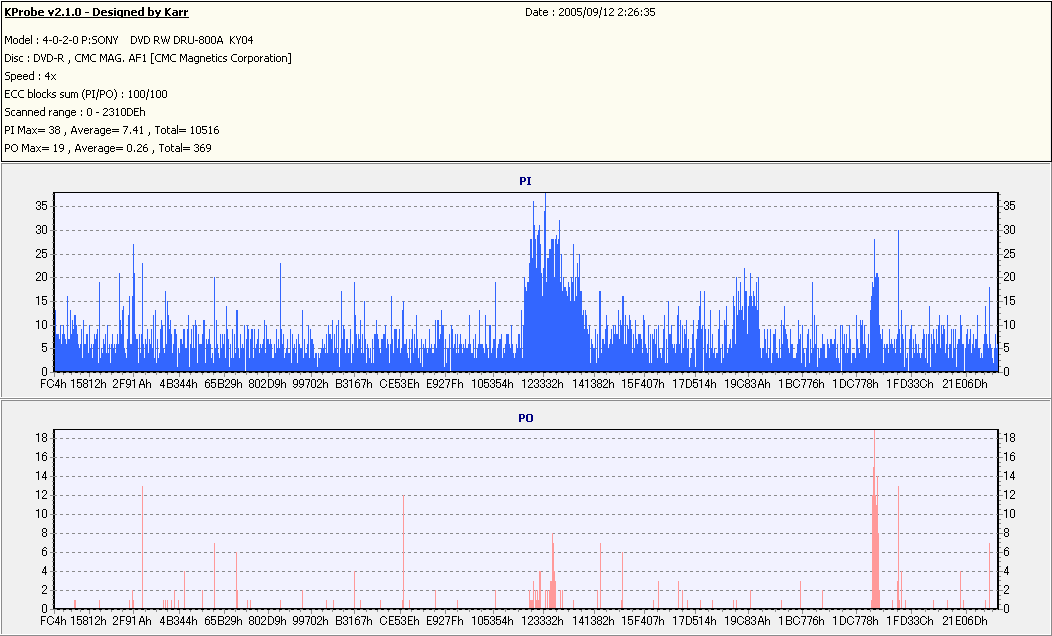Screen dimensions: 1052x636
Task: Click the 123332h label under PI graph
Action: (x=543, y=384)
